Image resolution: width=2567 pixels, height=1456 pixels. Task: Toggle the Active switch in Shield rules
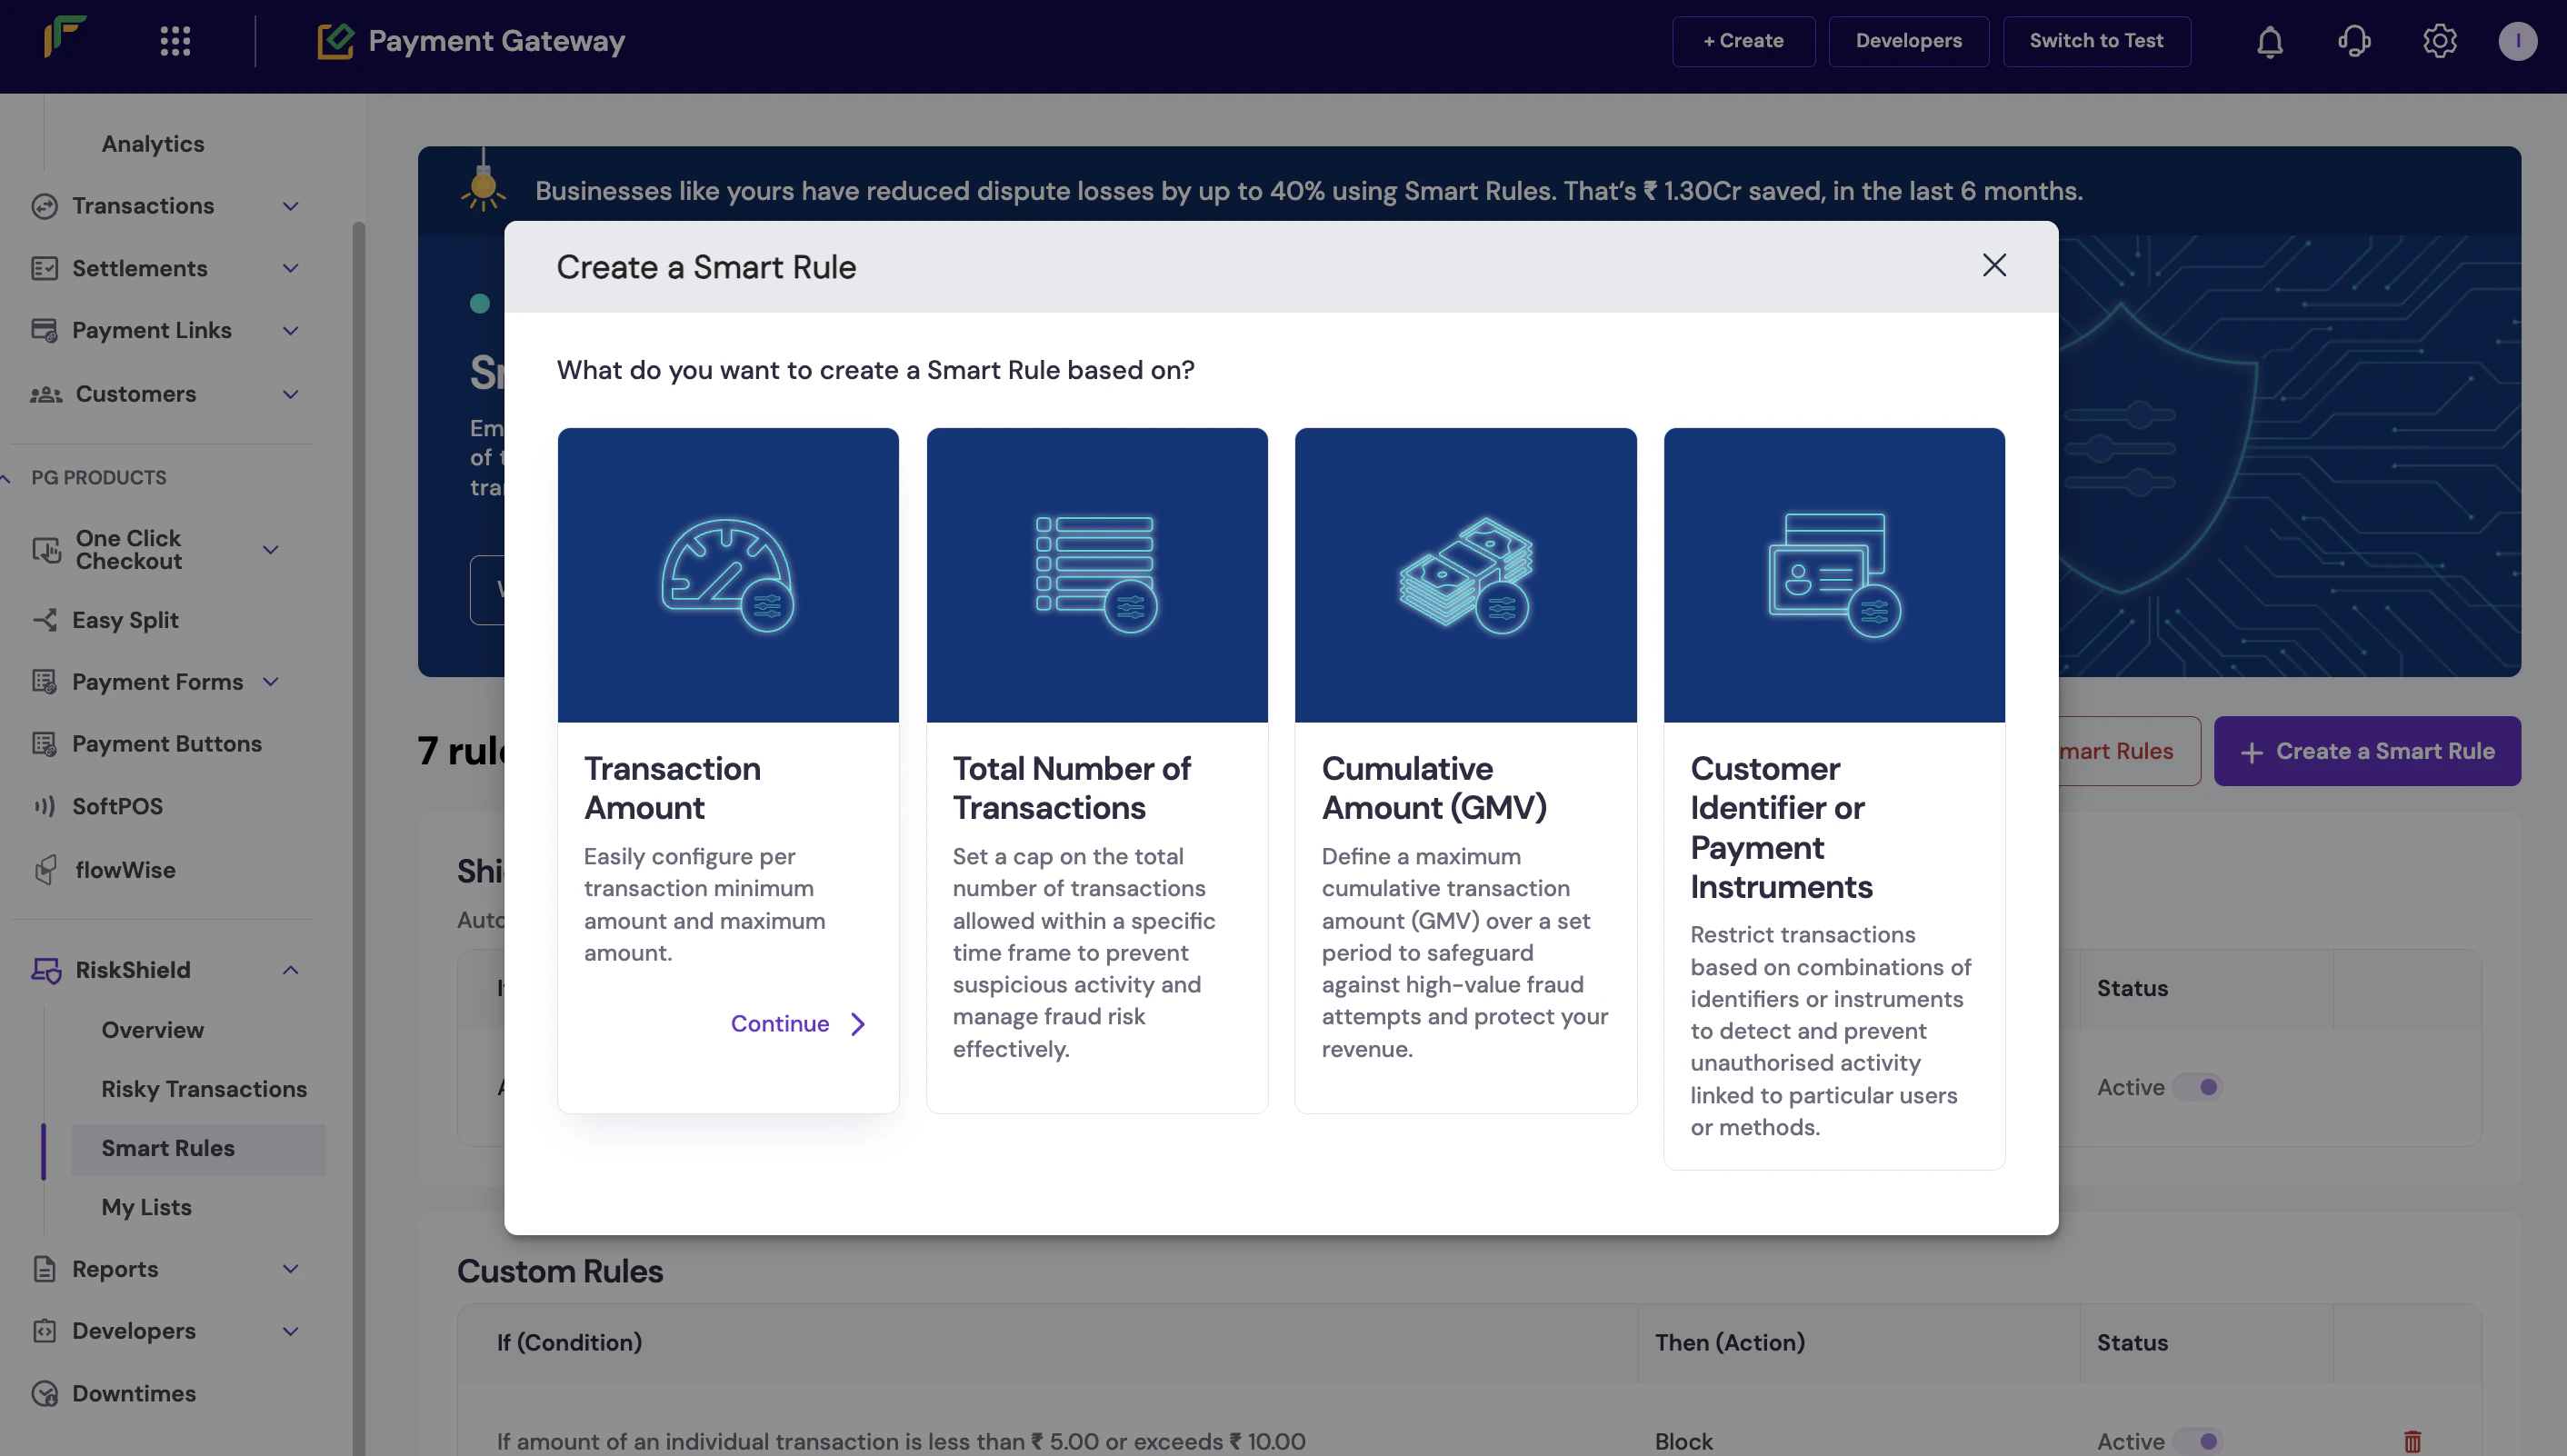coord(2198,1087)
